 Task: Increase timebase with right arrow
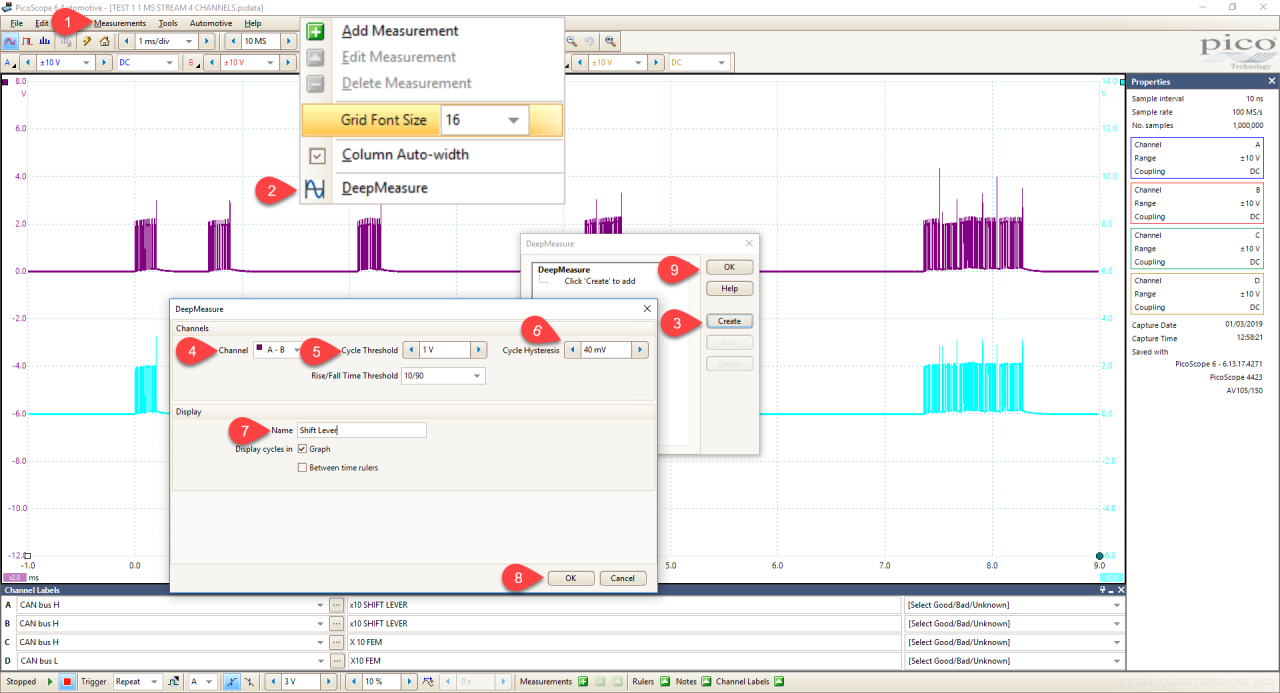pos(206,41)
